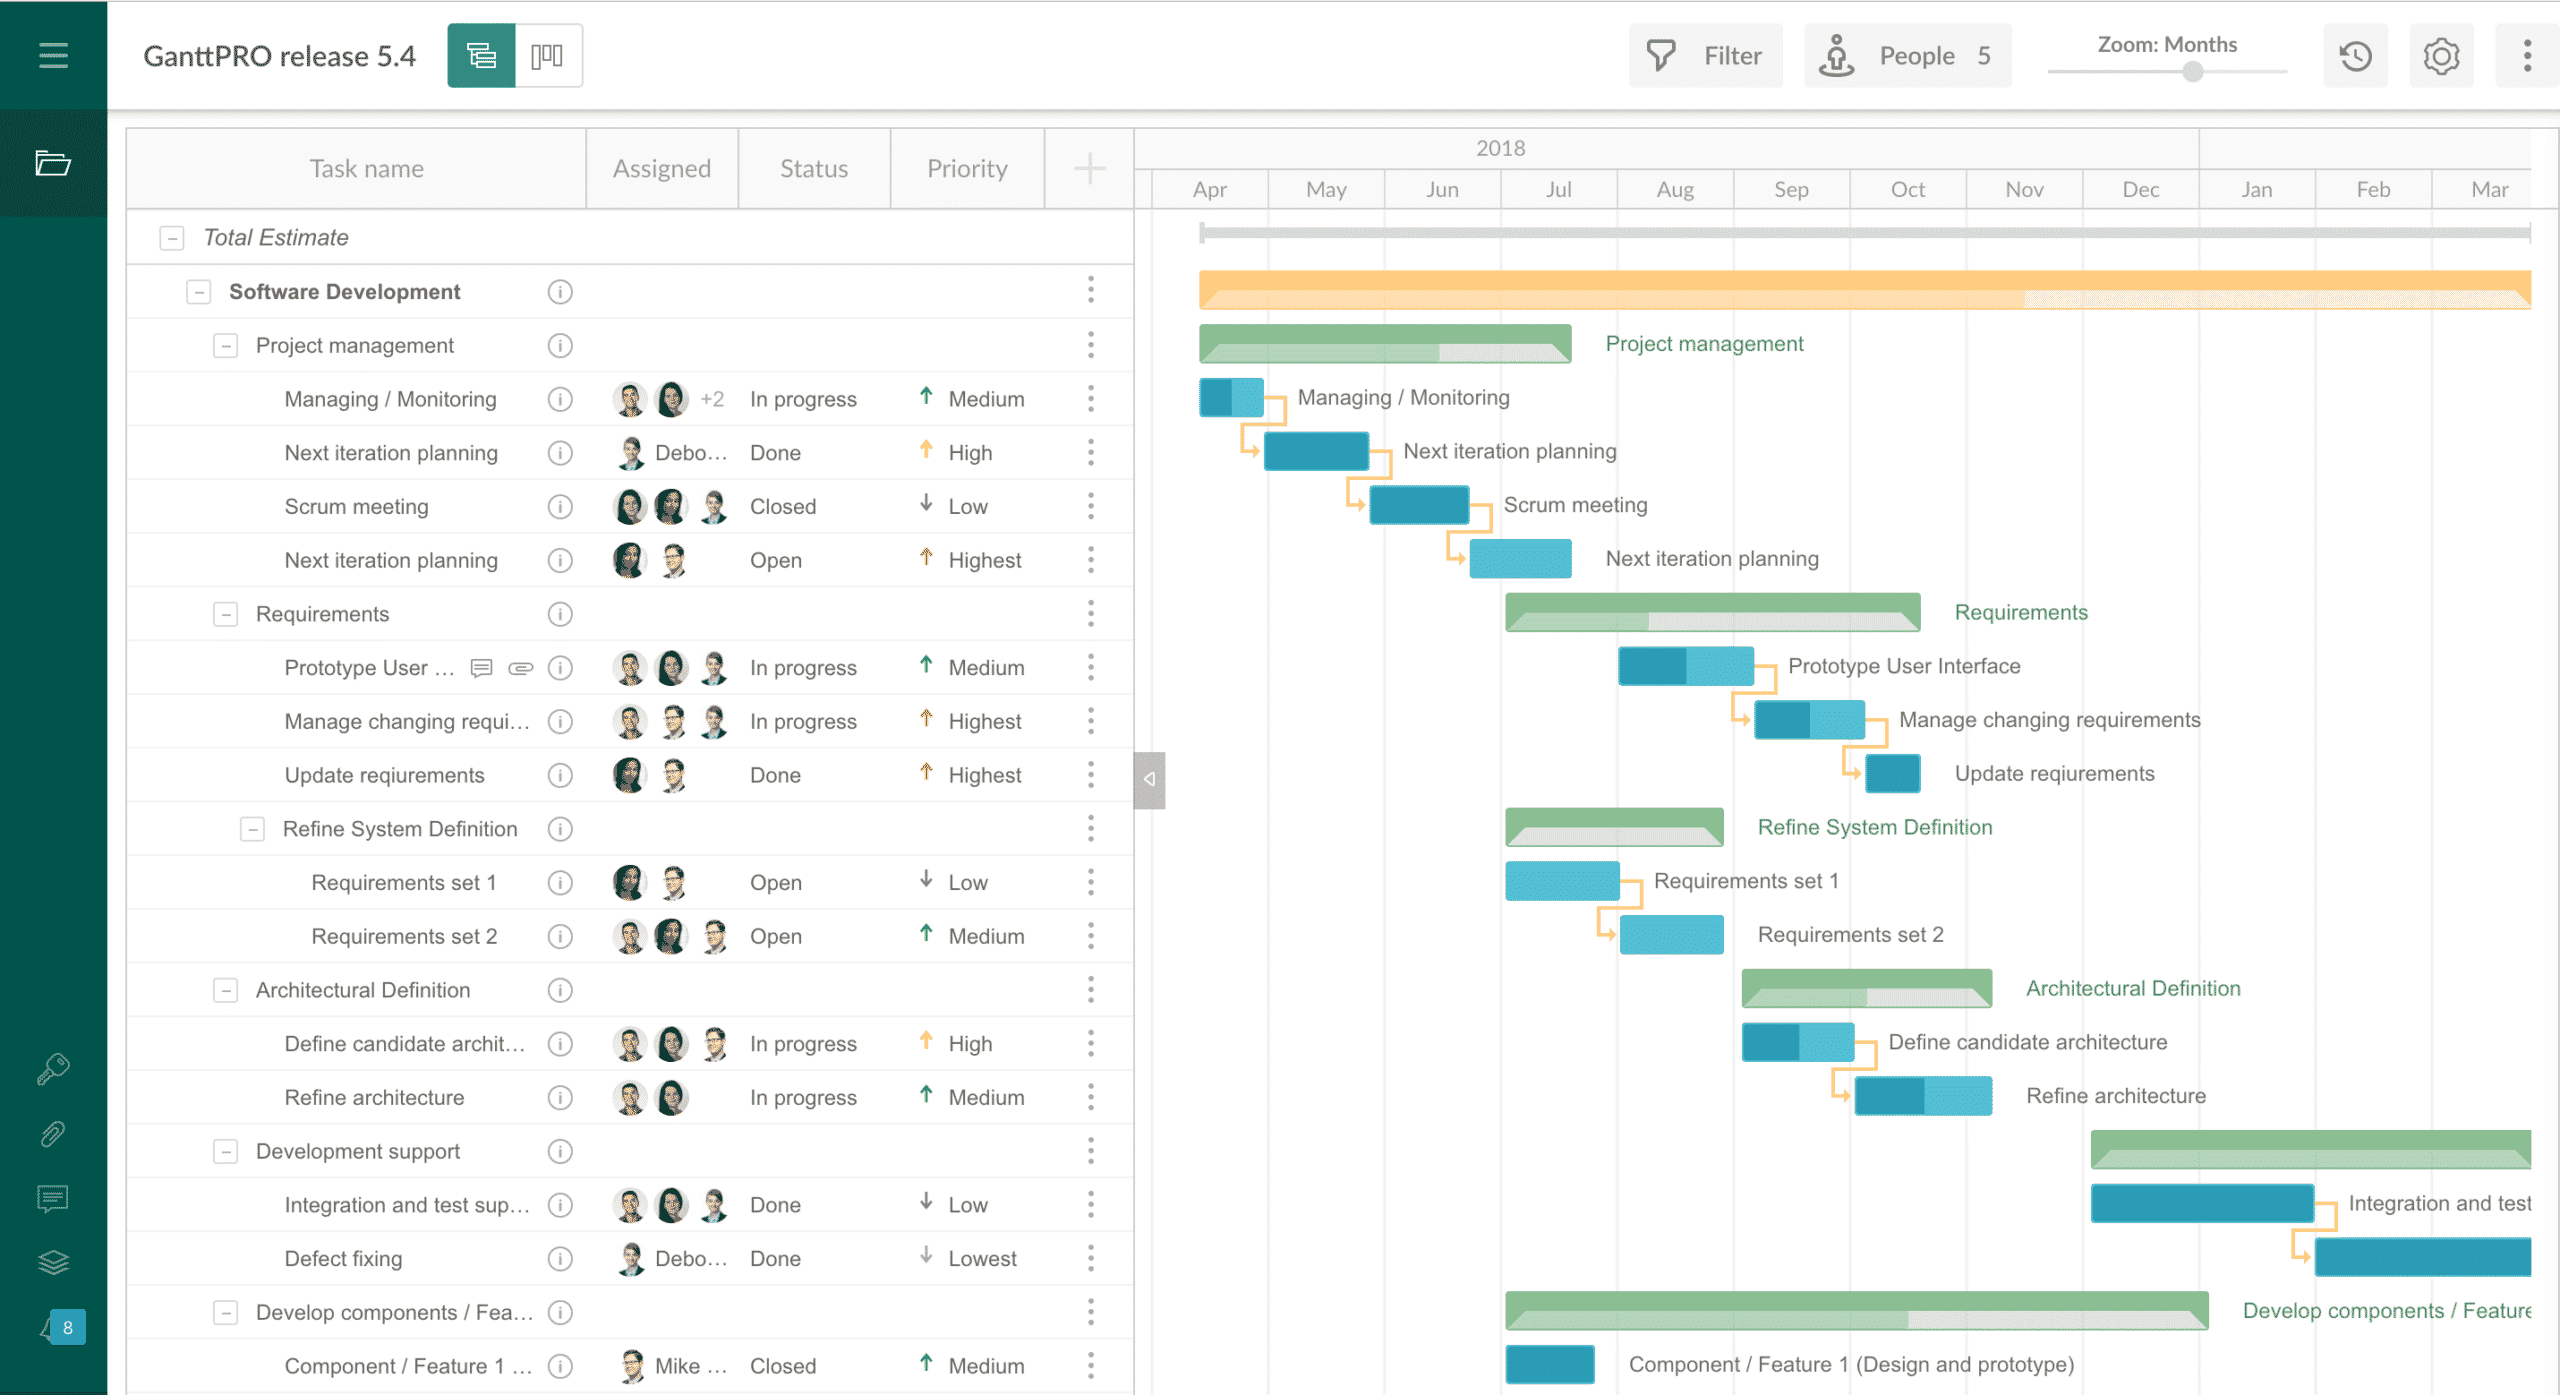Click the three-dot menu on Requirements row

(1092, 613)
